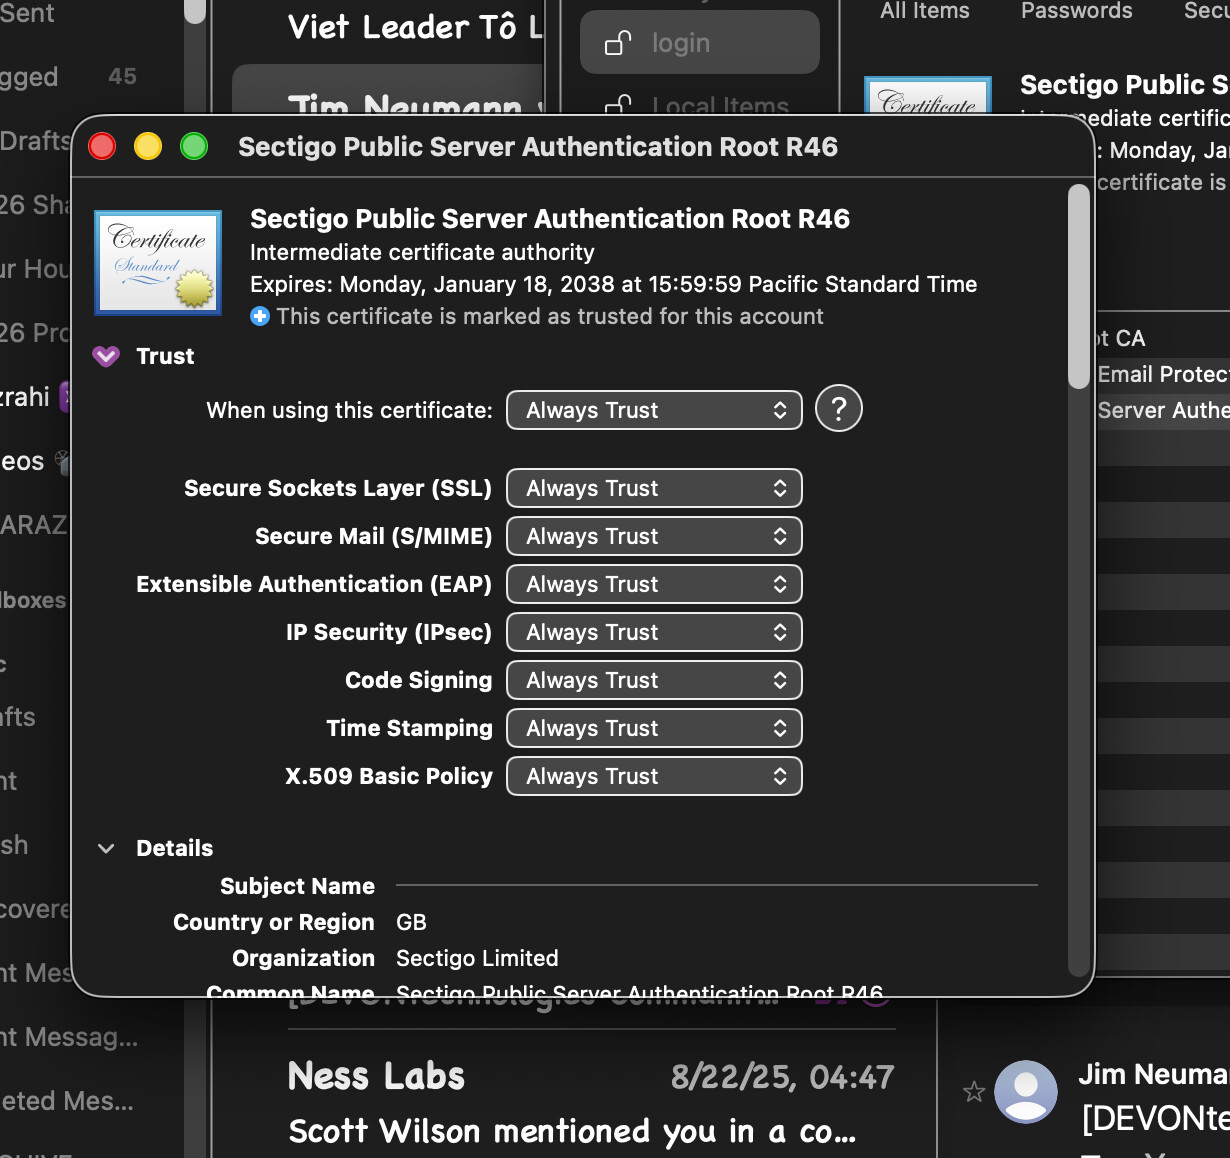Open the 'When using this certificate' dropdown
1230x1158 pixels.
(x=654, y=410)
